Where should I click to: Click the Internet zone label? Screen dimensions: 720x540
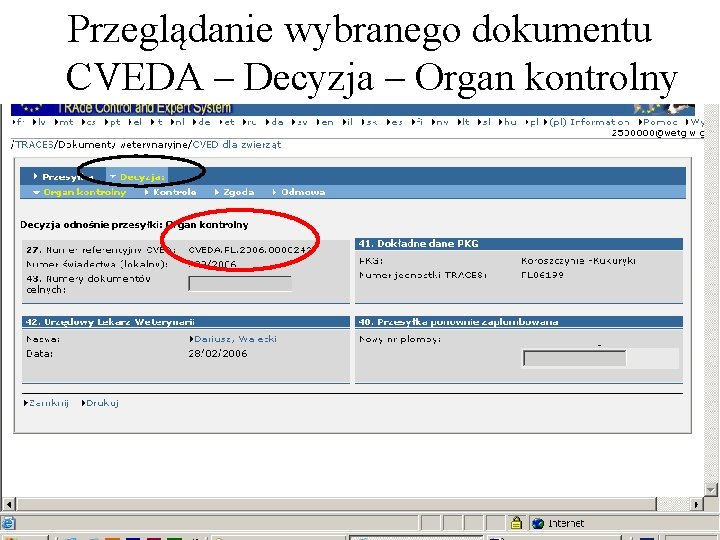click(566, 523)
